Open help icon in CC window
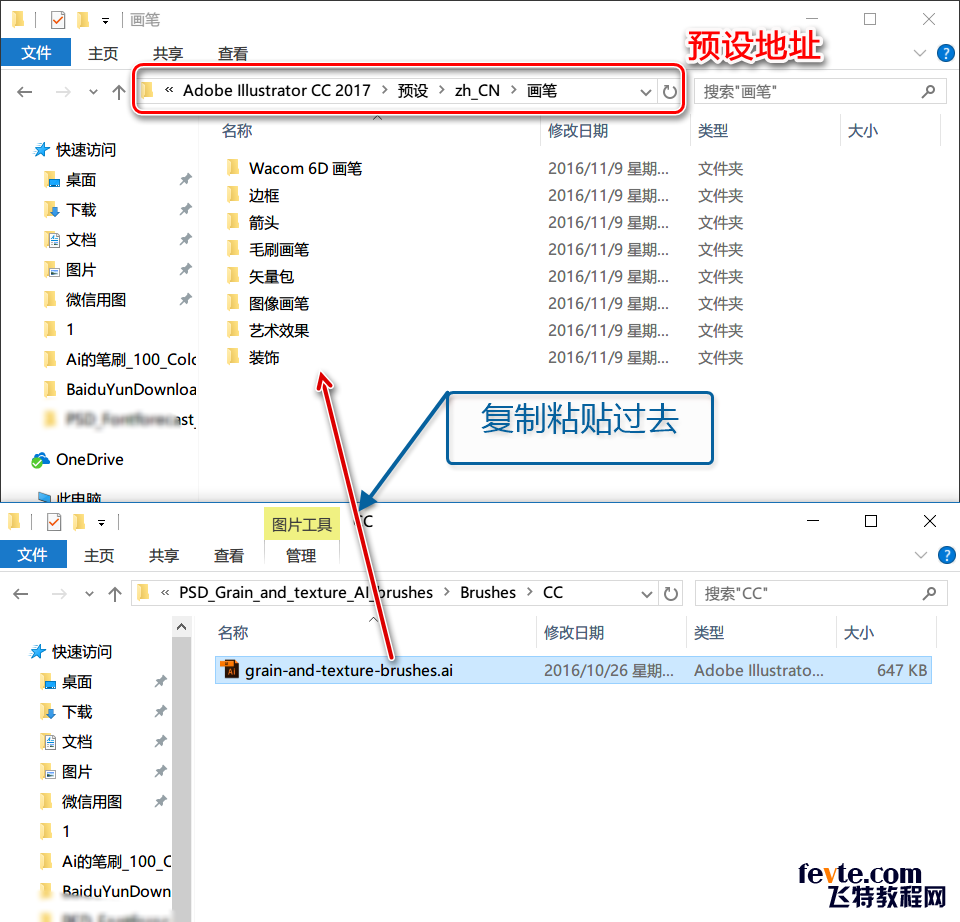 point(946,555)
